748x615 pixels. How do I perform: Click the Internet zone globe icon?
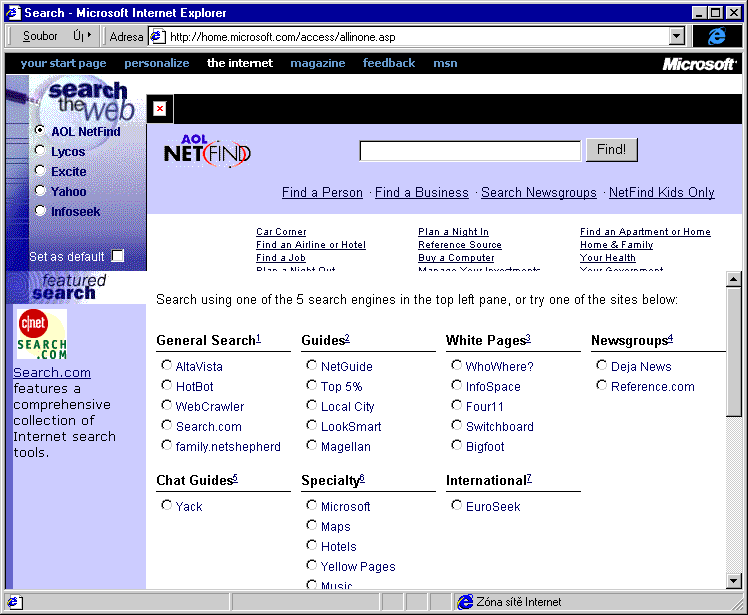point(465,602)
